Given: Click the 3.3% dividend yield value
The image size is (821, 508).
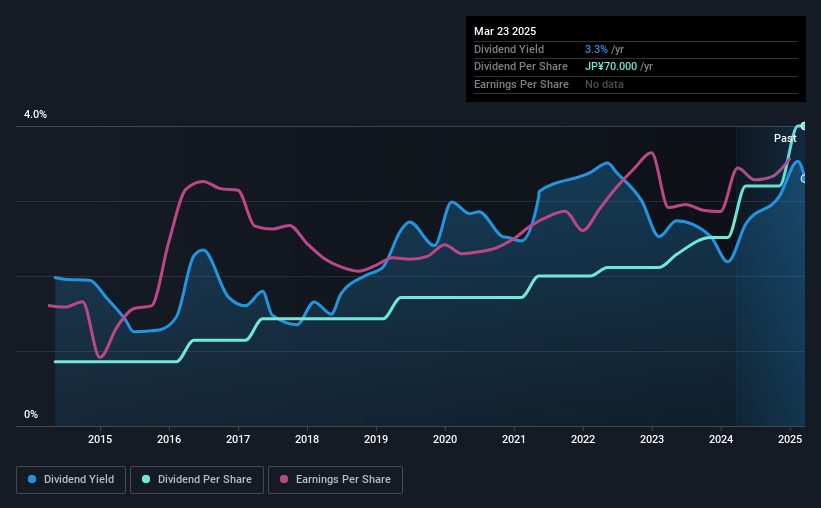Looking at the screenshot, I should [x=596, y=49].
